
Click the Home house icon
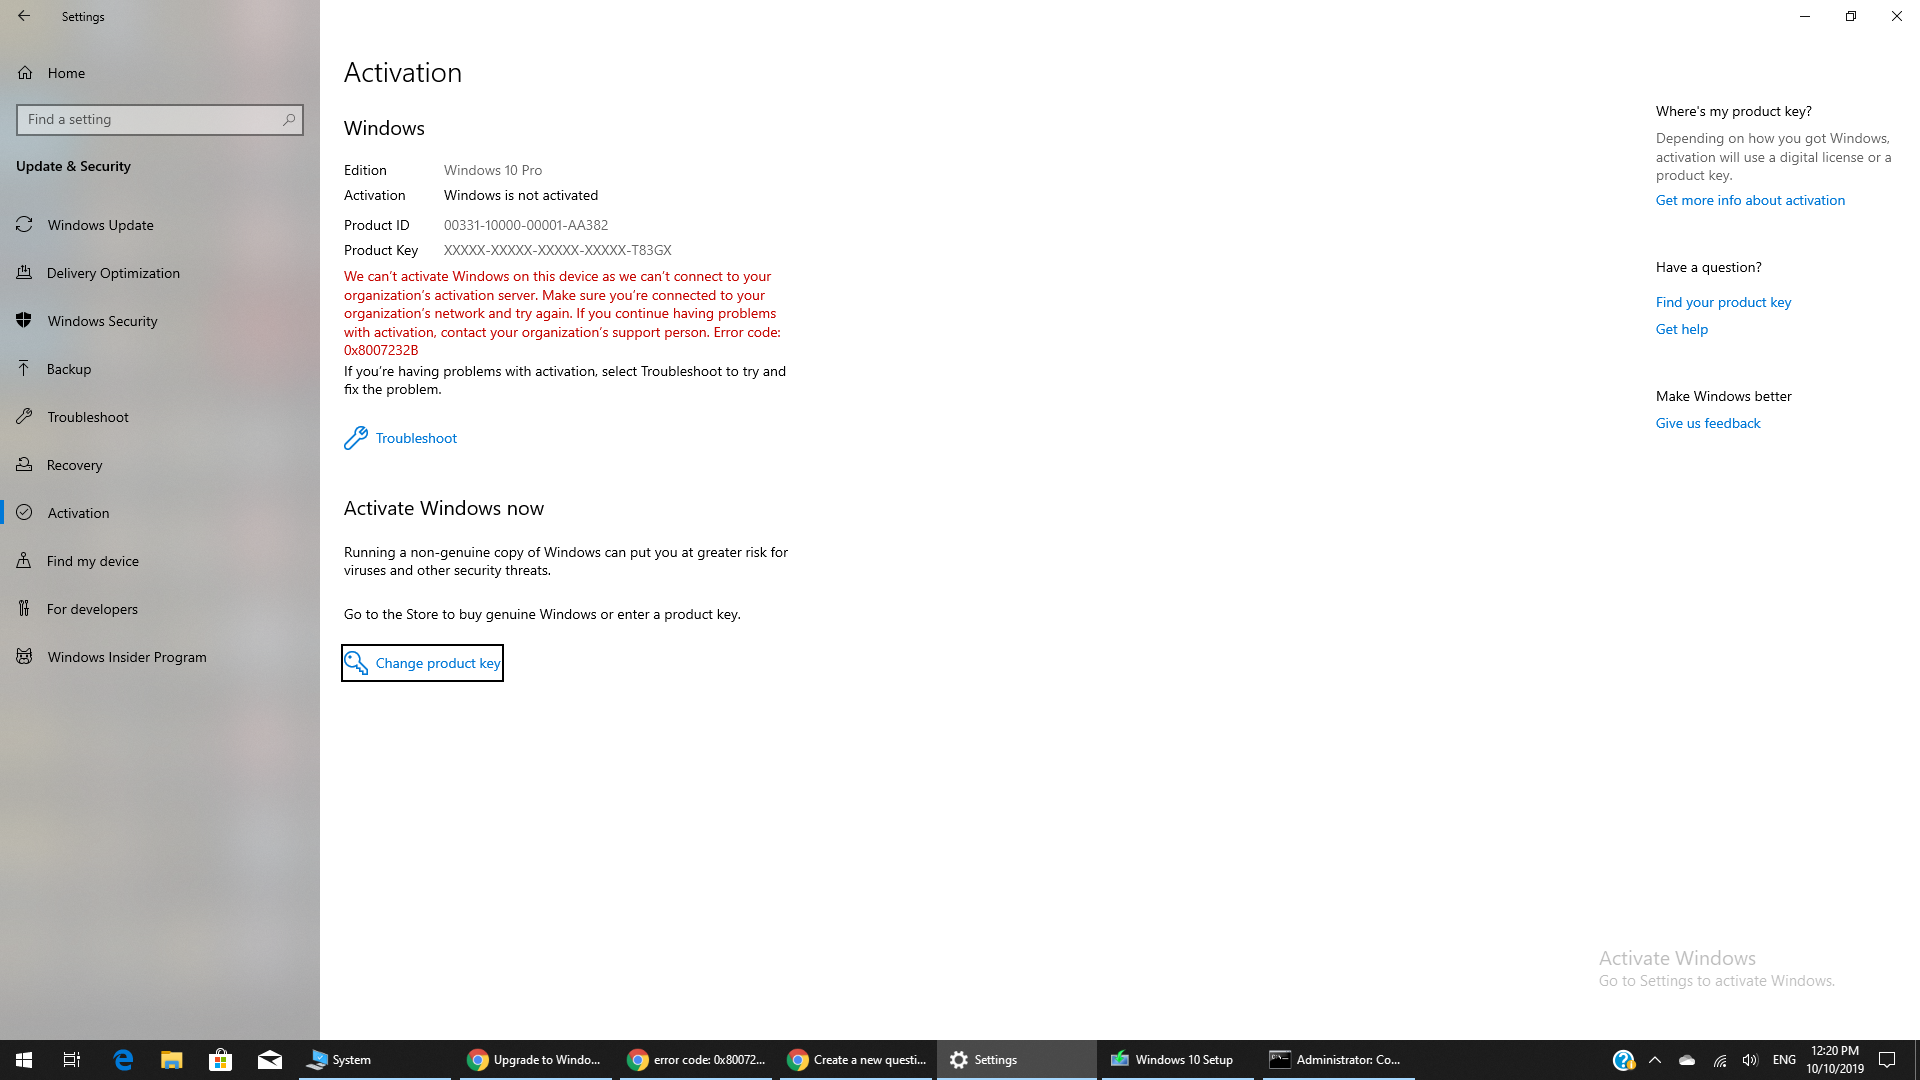(x=25, y=73)
